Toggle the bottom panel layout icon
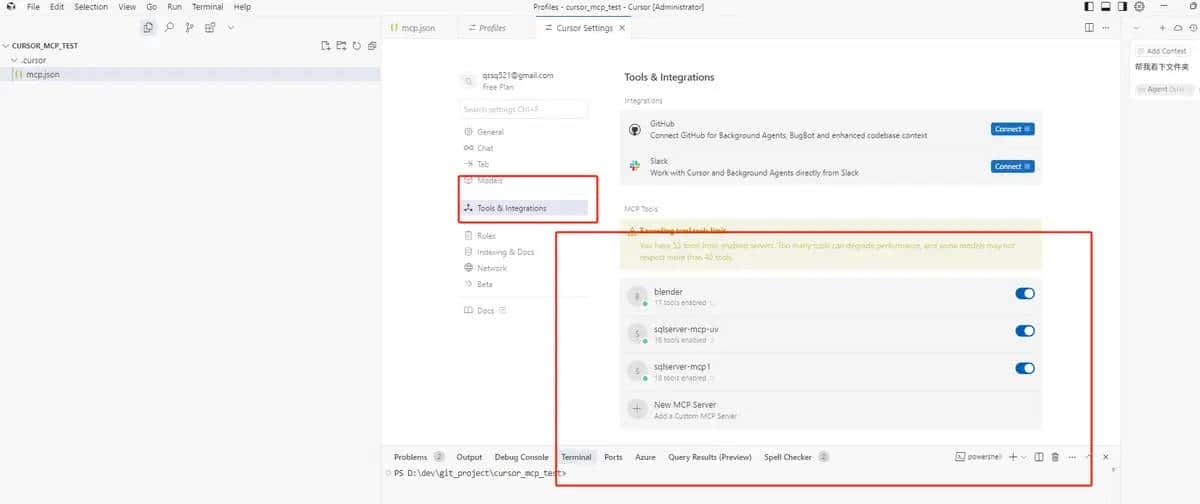 click(1106, 7)
